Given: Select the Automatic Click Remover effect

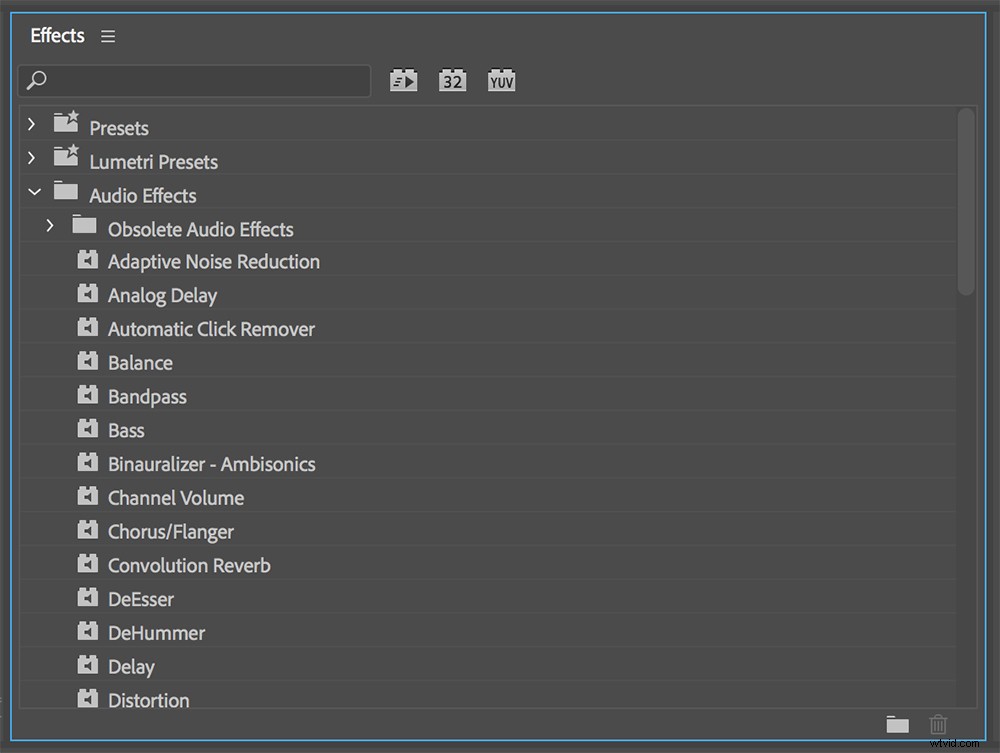Looking at the screenshot, I should [211, 329].
